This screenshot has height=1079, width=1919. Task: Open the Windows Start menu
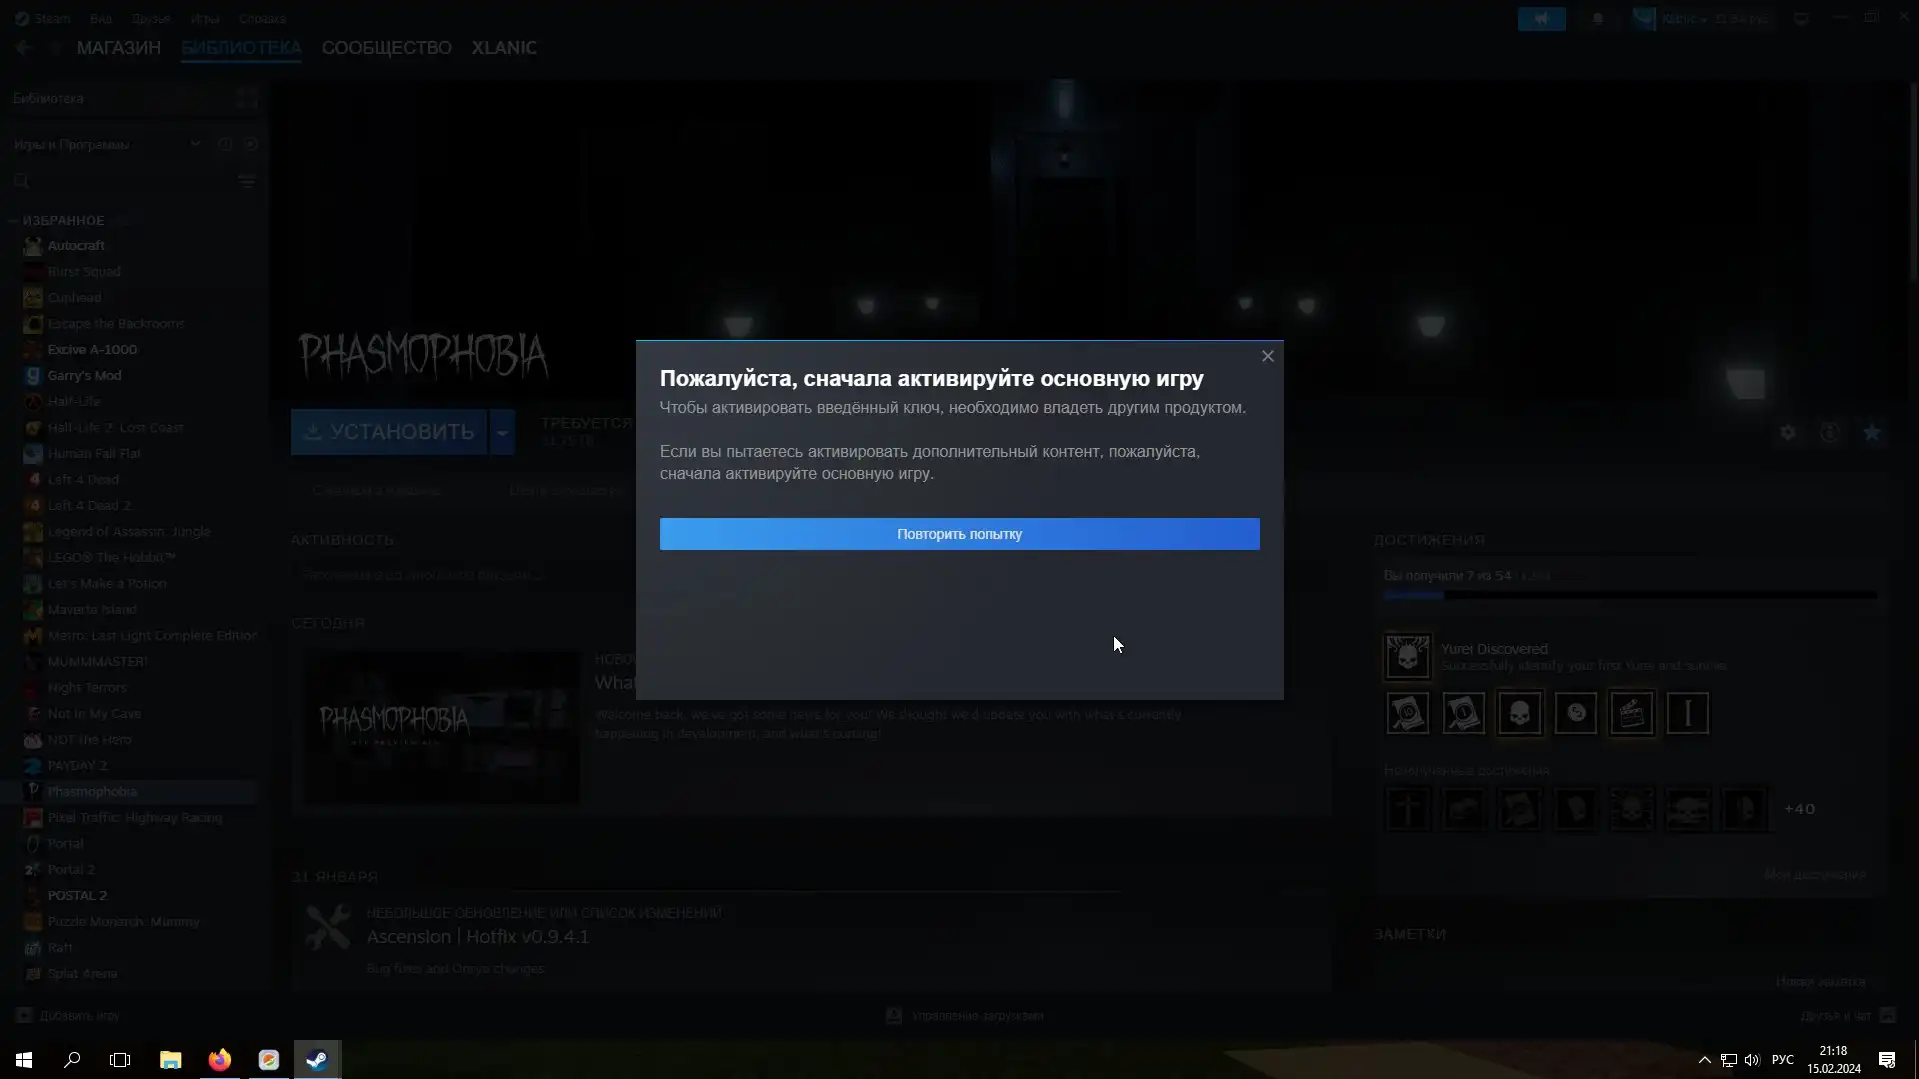[24, 1059]
